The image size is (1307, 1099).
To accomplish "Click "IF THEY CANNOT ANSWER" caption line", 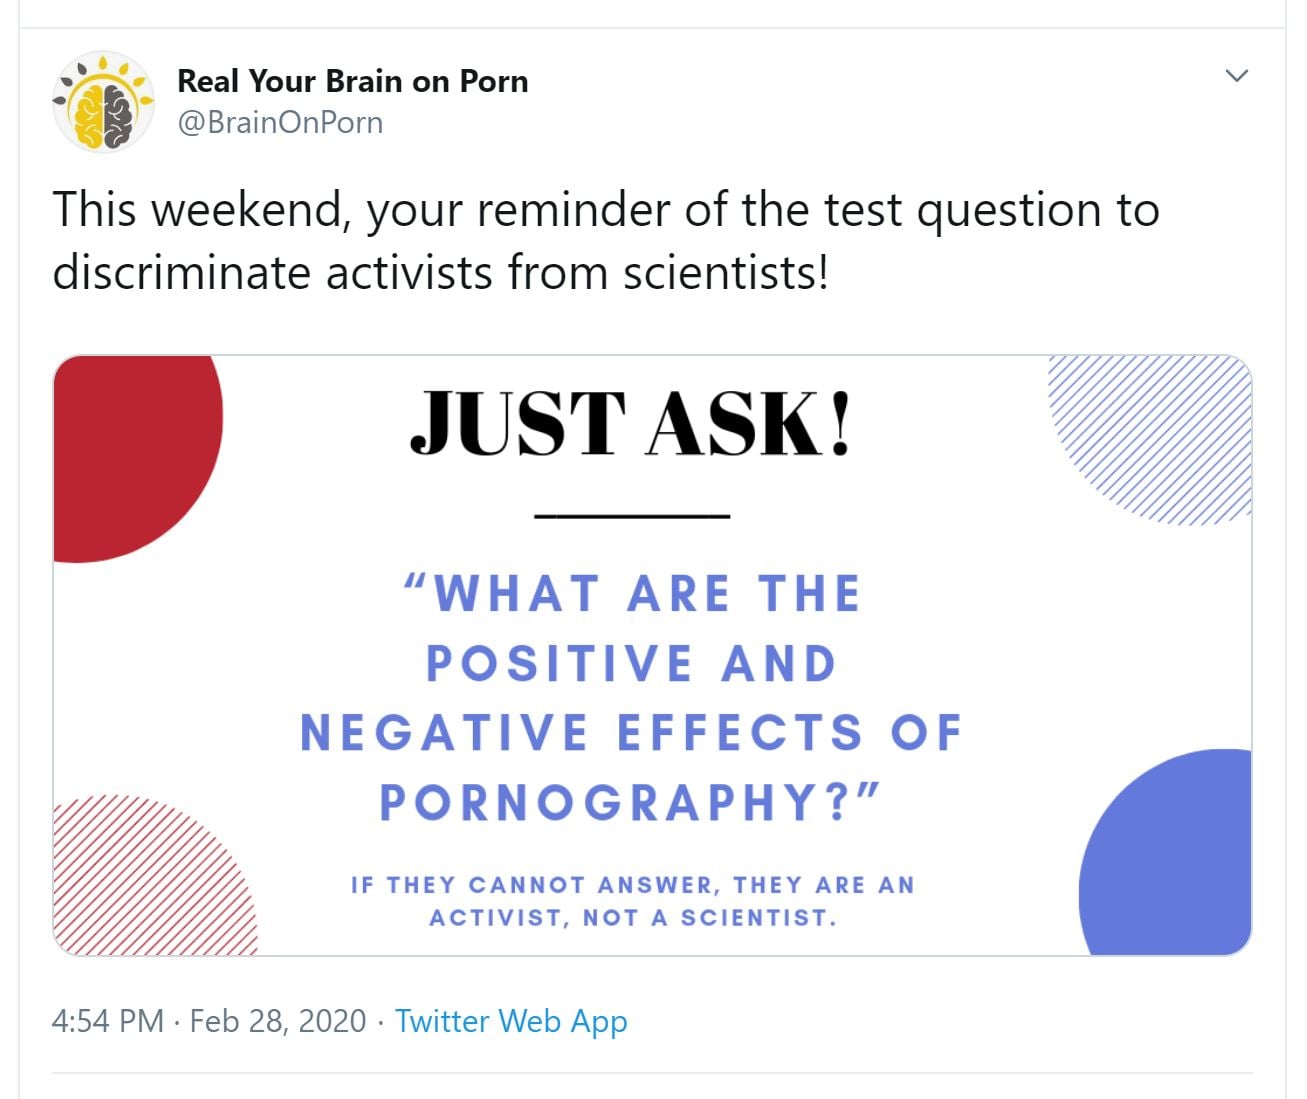I will click(632, 885).
